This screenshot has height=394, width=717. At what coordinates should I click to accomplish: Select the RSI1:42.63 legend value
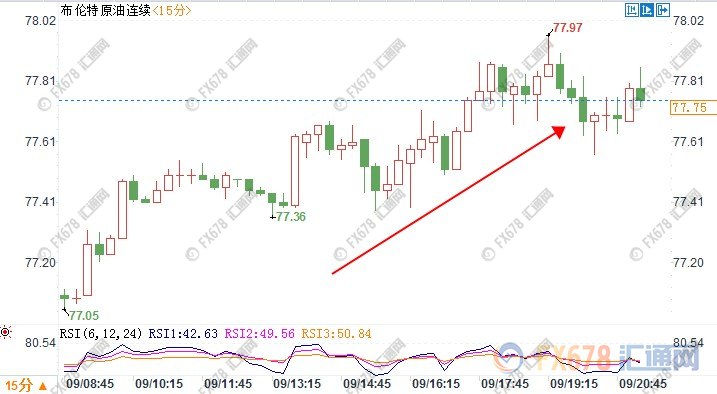tap(183, 334)
